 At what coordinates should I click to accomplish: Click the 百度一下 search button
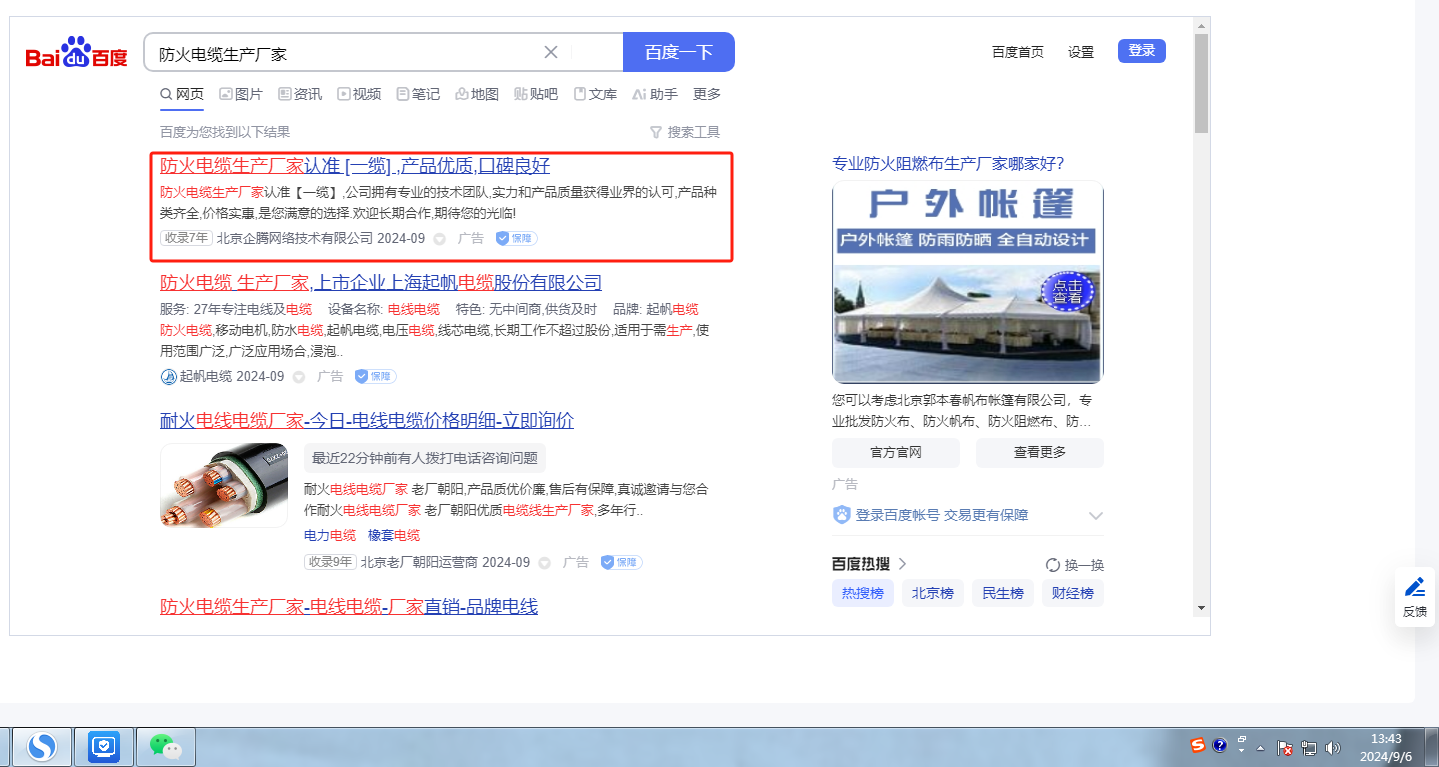(679, 52)
